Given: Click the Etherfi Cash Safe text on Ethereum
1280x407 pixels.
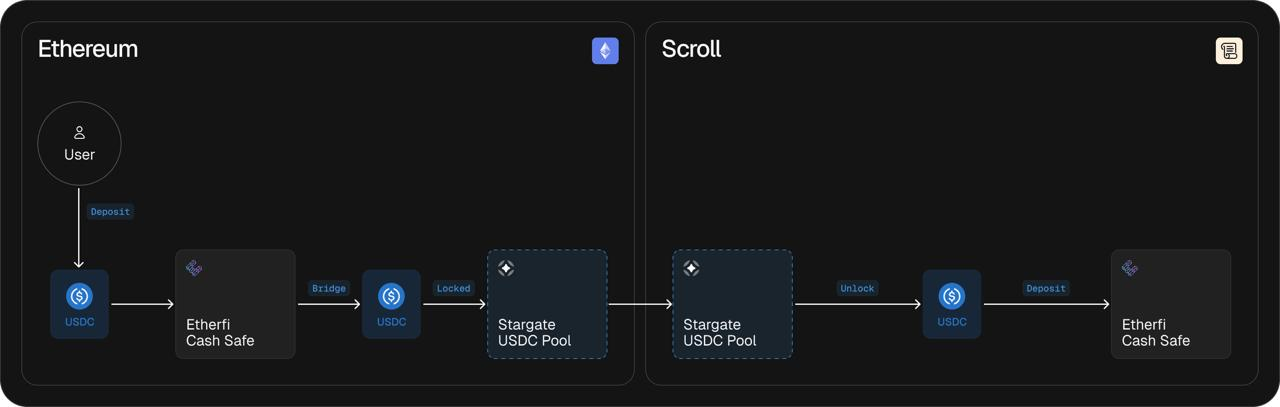Looking at the screenshot, I should [x=220, y=333].
